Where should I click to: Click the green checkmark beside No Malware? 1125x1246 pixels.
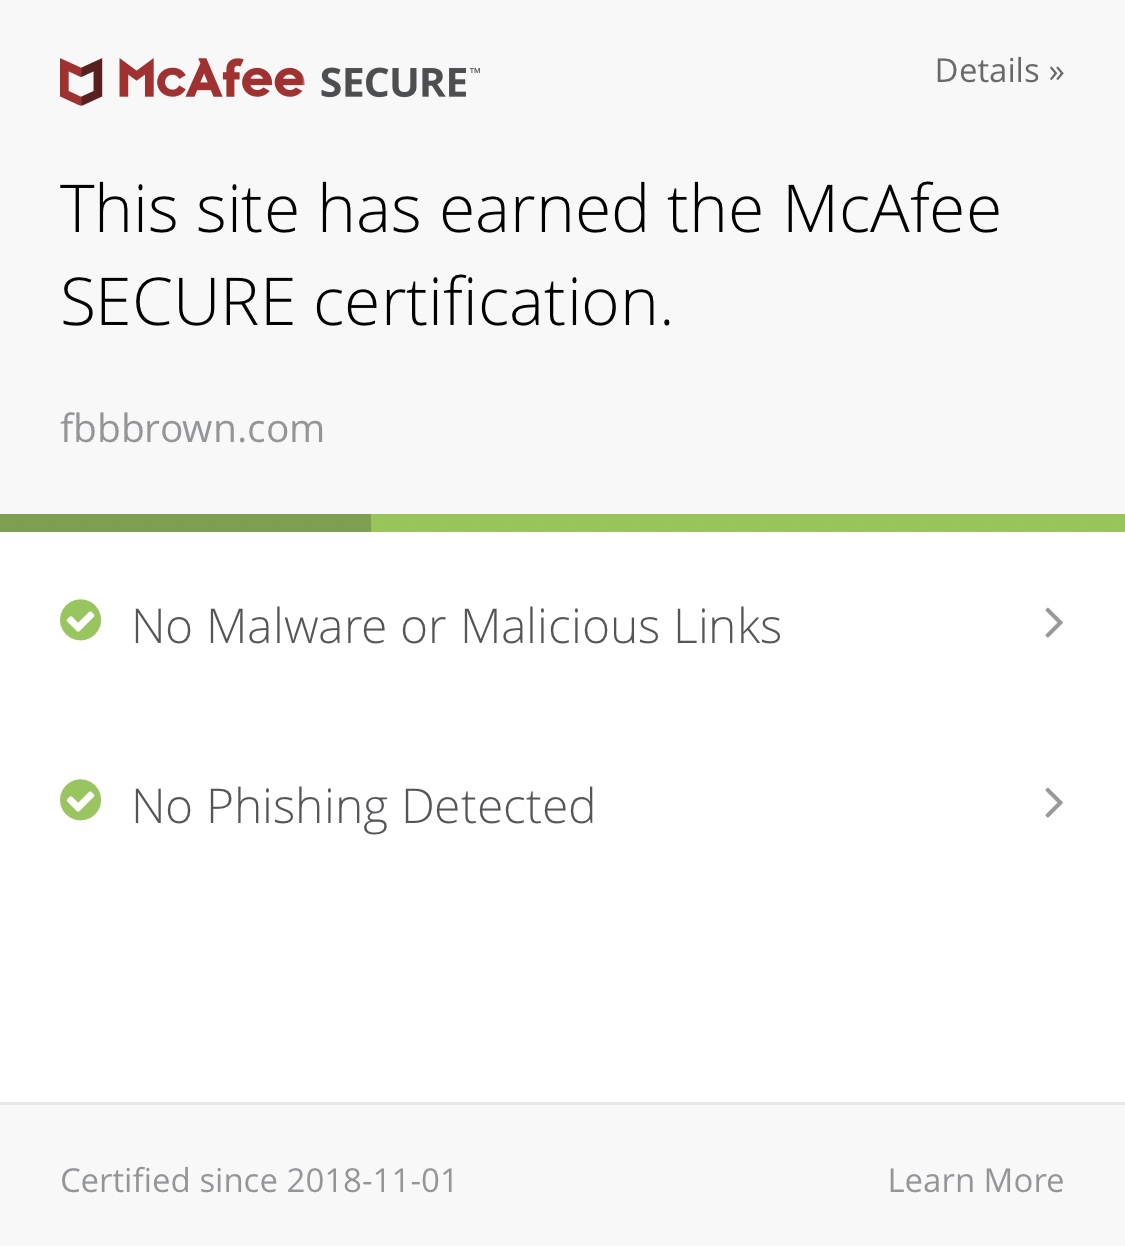pyautogui.click(x=81, y=620)
